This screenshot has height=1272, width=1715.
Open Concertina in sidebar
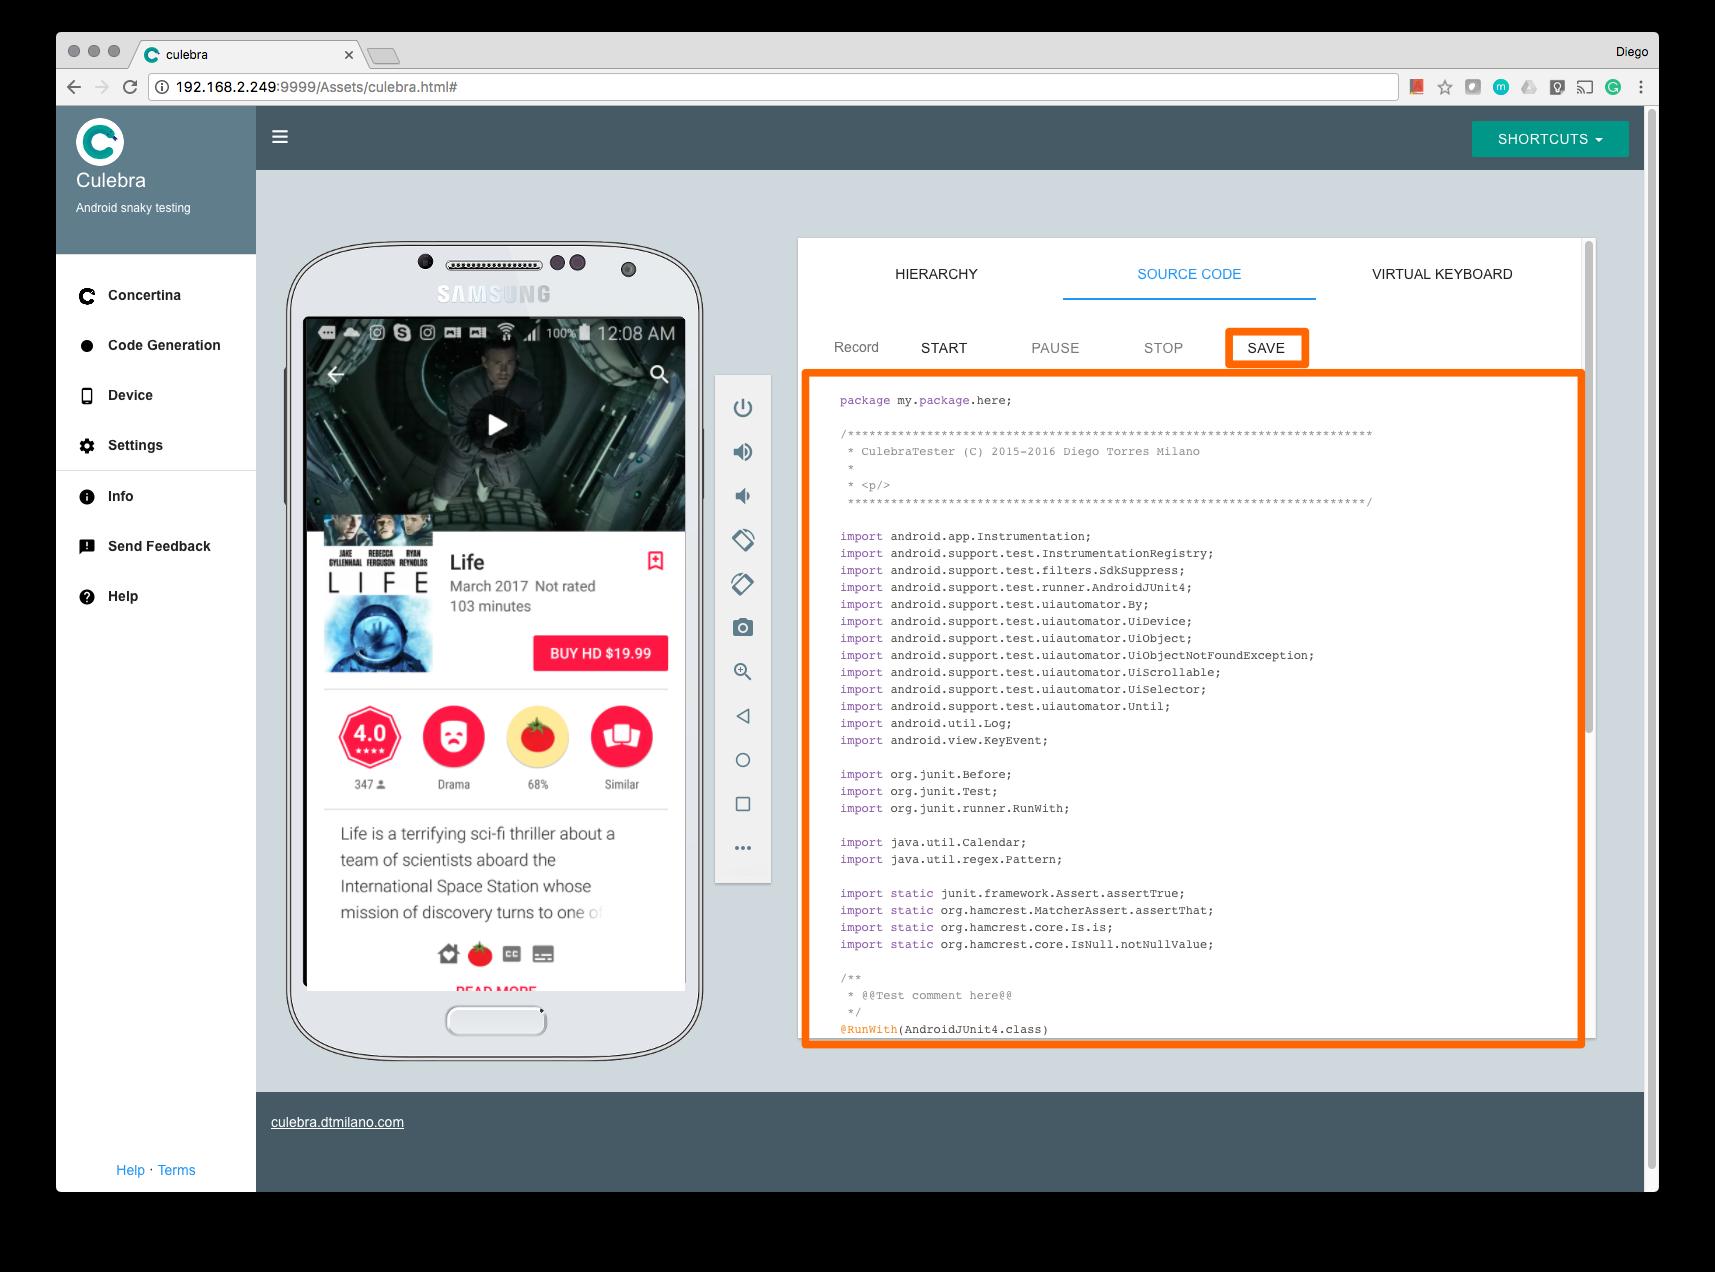[x=144, y=295]
